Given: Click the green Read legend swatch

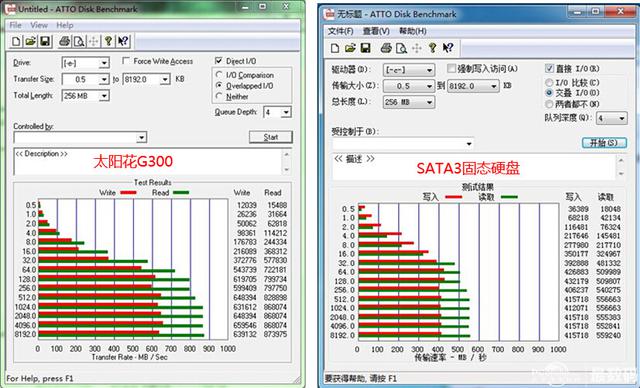Looking at the screenshot, I should pyautogui.click(x=181, y=193).
